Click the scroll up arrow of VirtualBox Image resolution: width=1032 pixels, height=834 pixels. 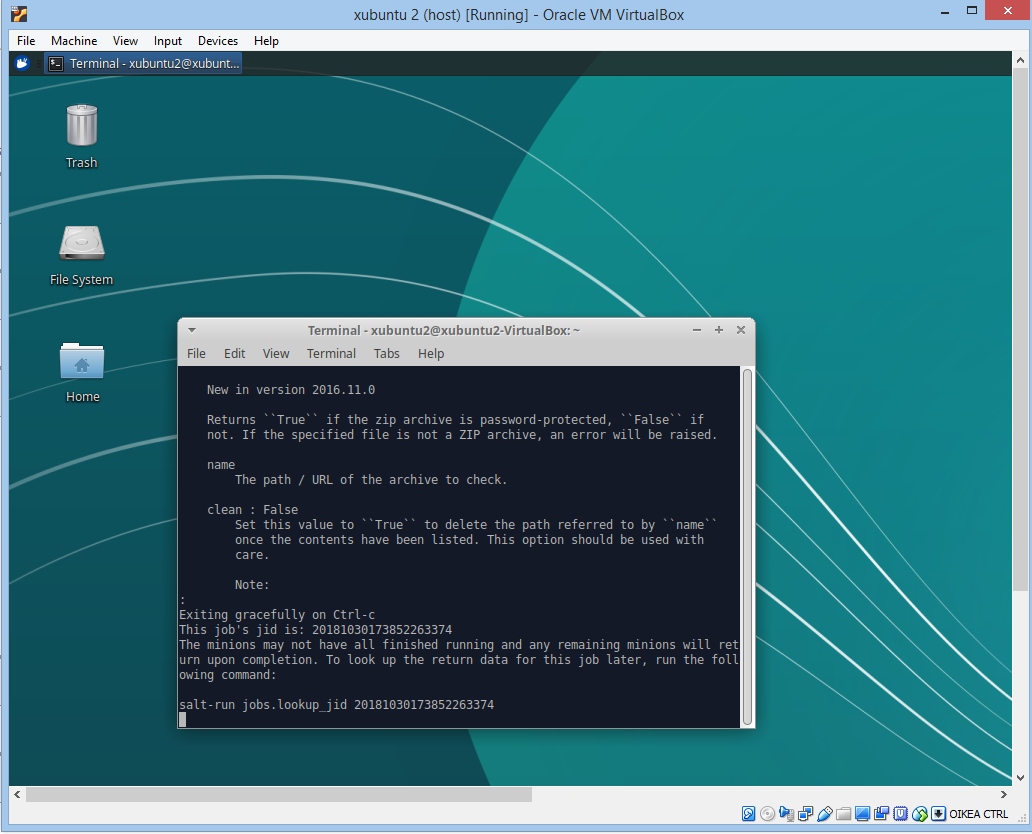pyautogui.click(x=1020, y=60)
